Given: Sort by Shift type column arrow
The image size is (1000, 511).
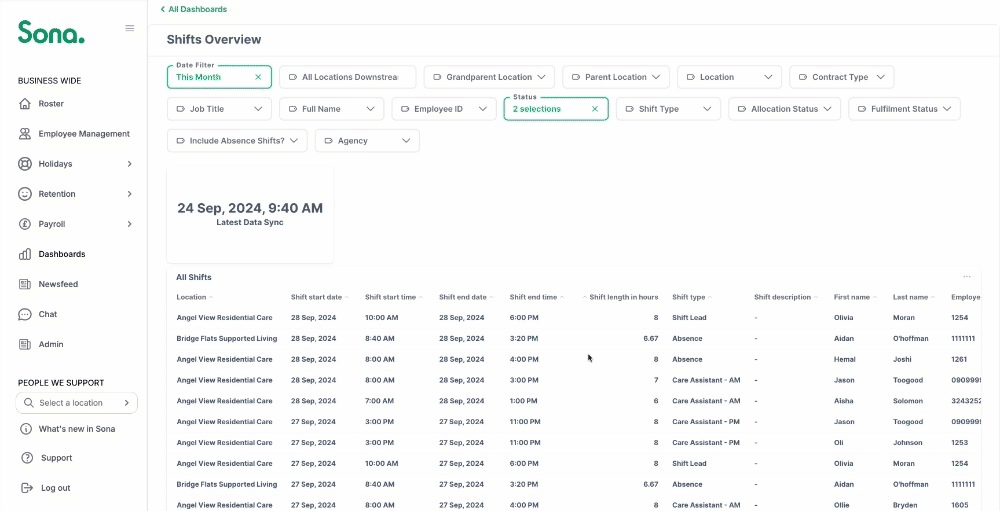Looking at the screenshot, I should click(710, 297).
